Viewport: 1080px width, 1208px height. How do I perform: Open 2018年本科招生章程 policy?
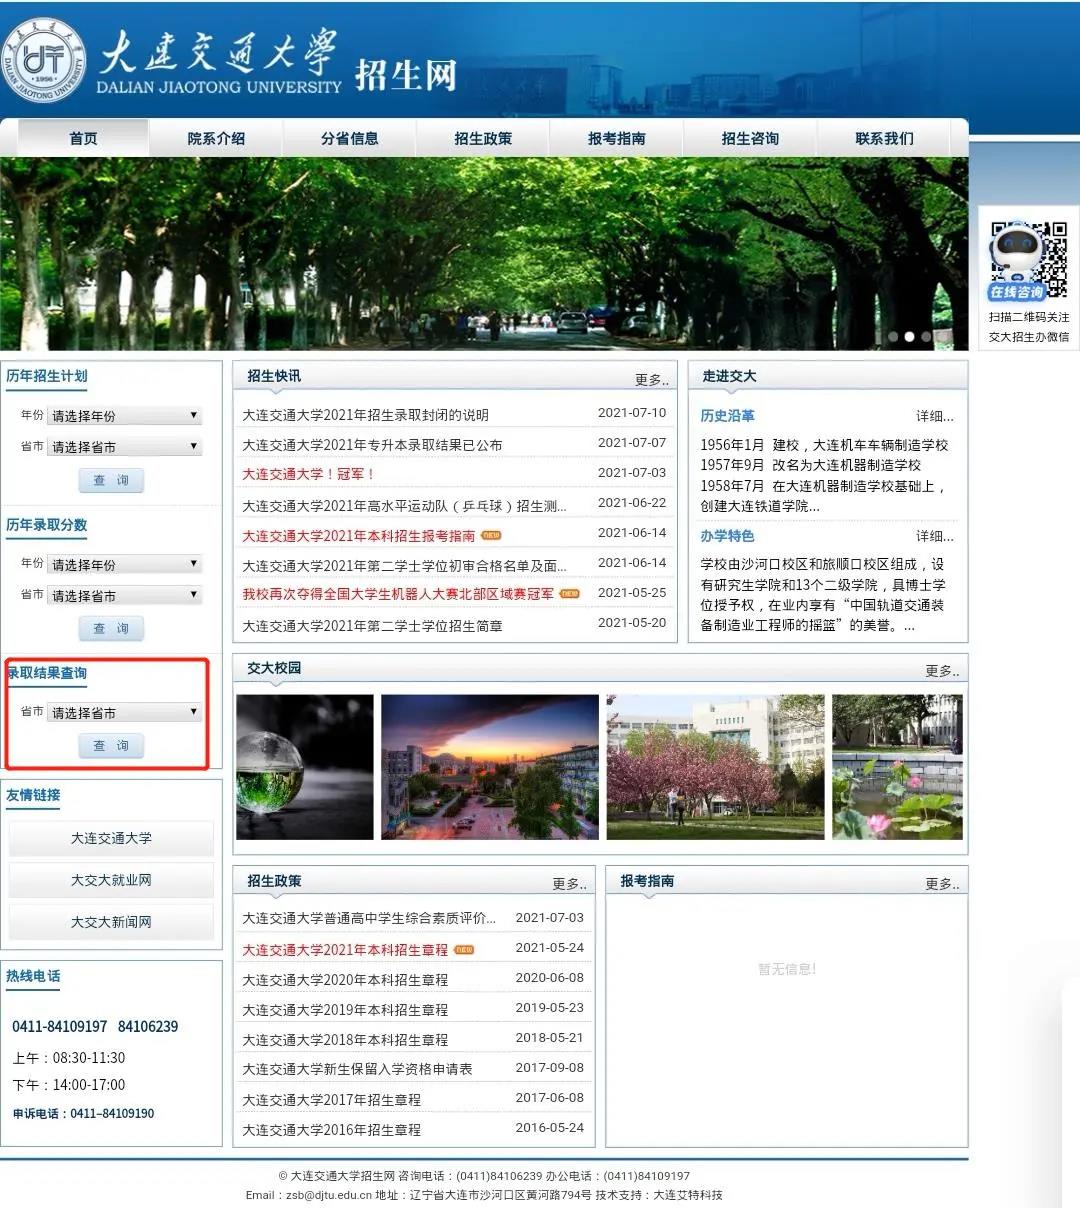click(345, 1040)
